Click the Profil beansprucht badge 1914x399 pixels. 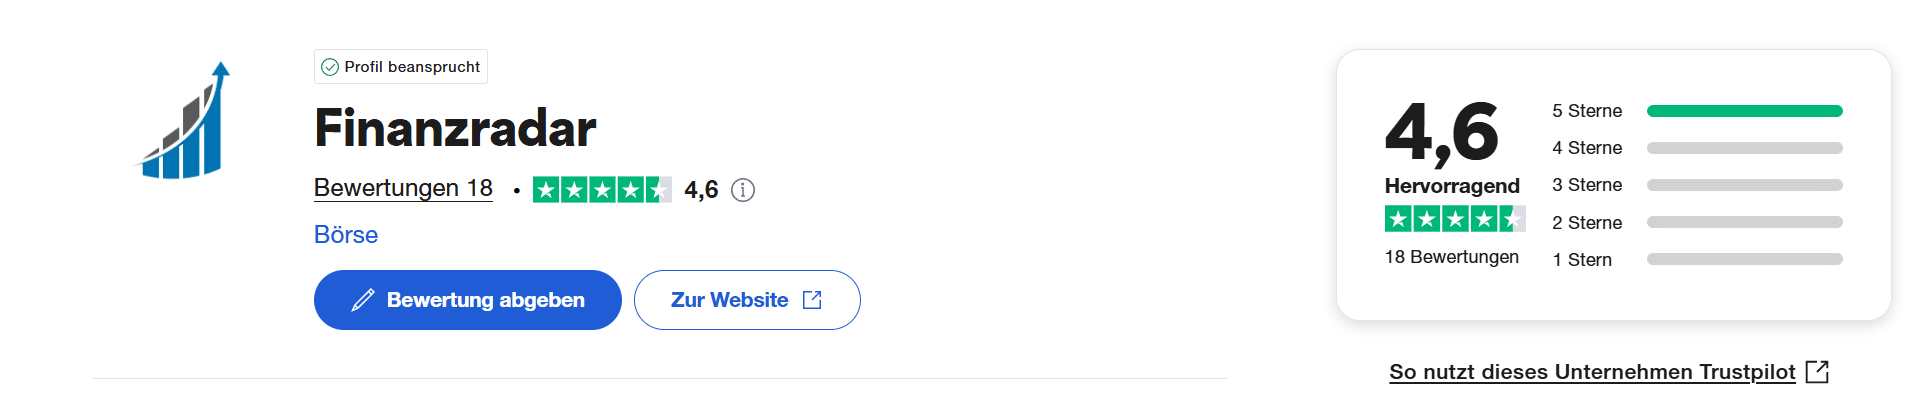[x=401, y=67]
